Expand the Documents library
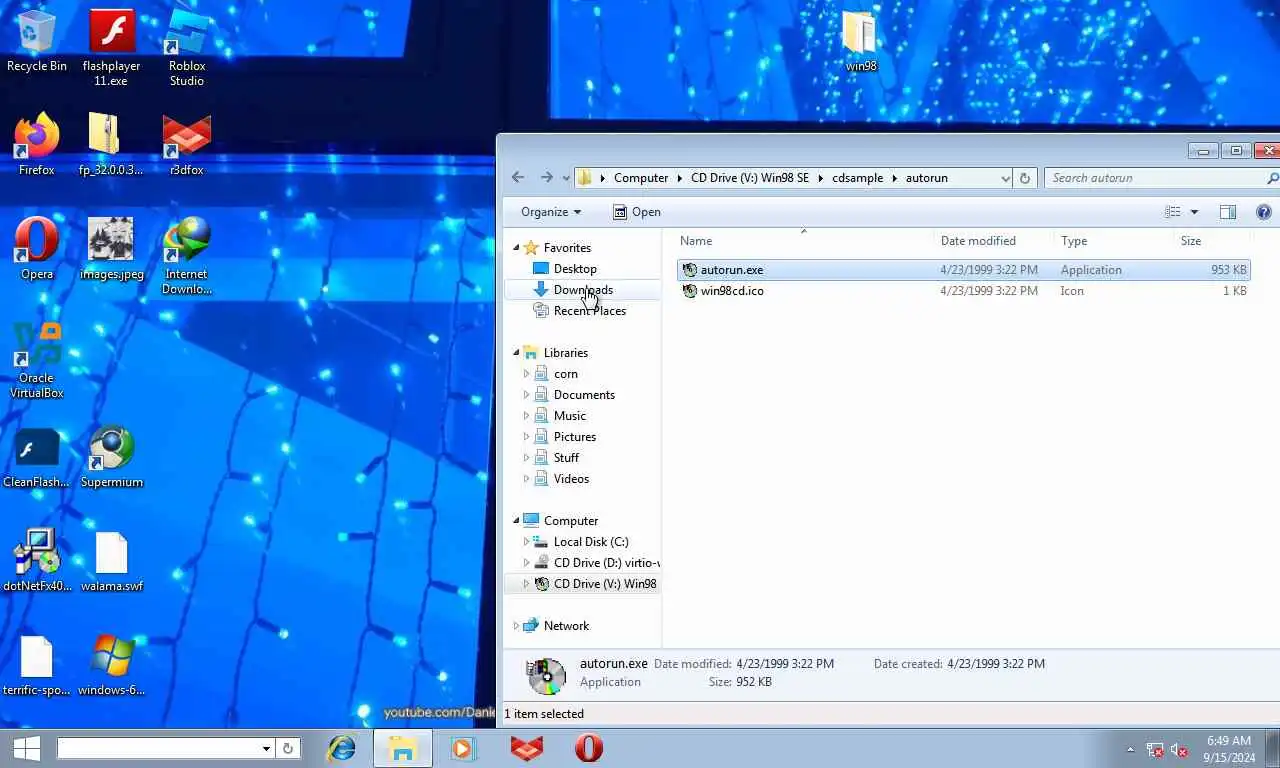This screenshot has height=768, width=1280. click(526, 395)
